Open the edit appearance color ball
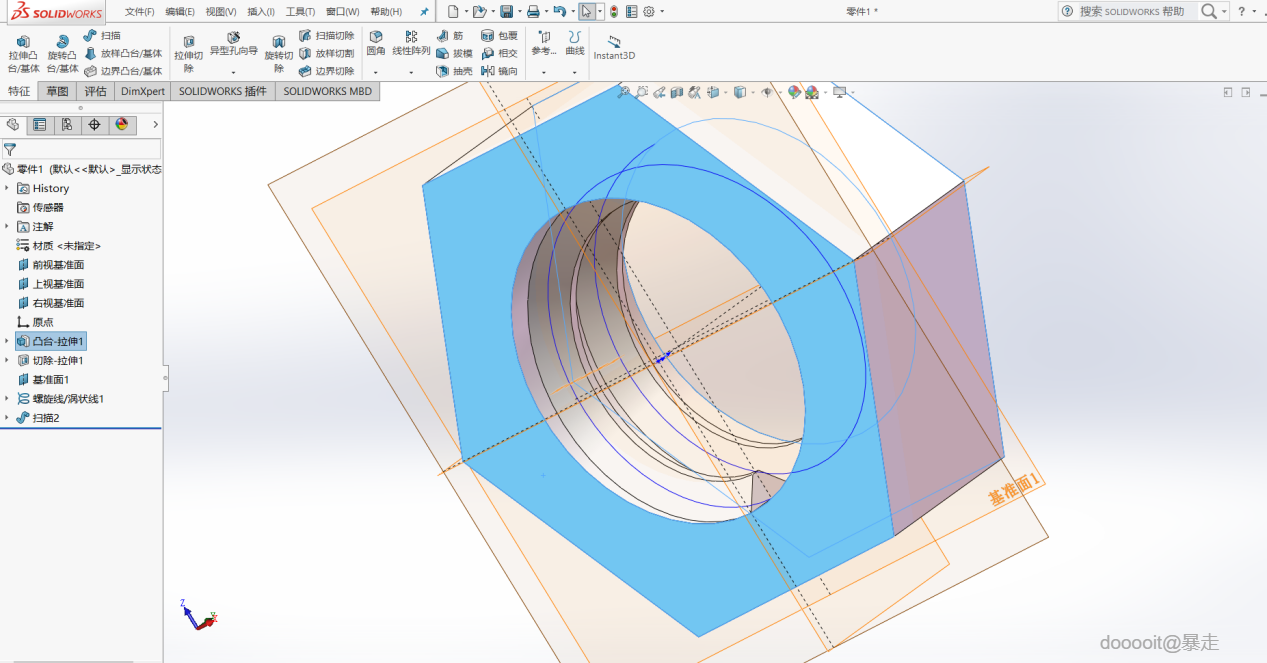 click(794, 92)
